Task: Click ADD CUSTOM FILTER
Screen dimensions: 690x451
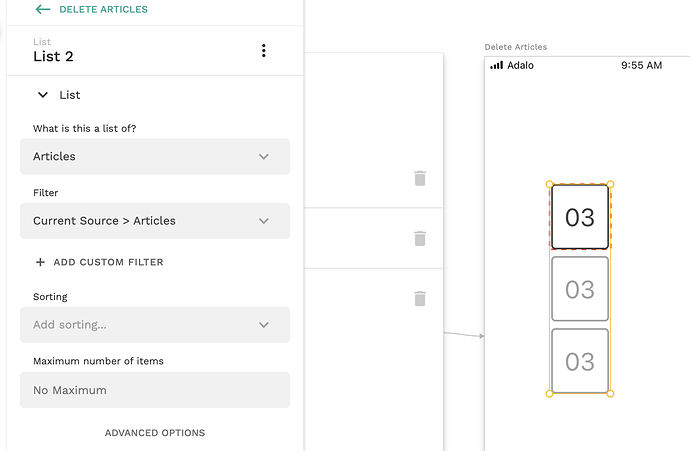Action: tap(108, 262)
